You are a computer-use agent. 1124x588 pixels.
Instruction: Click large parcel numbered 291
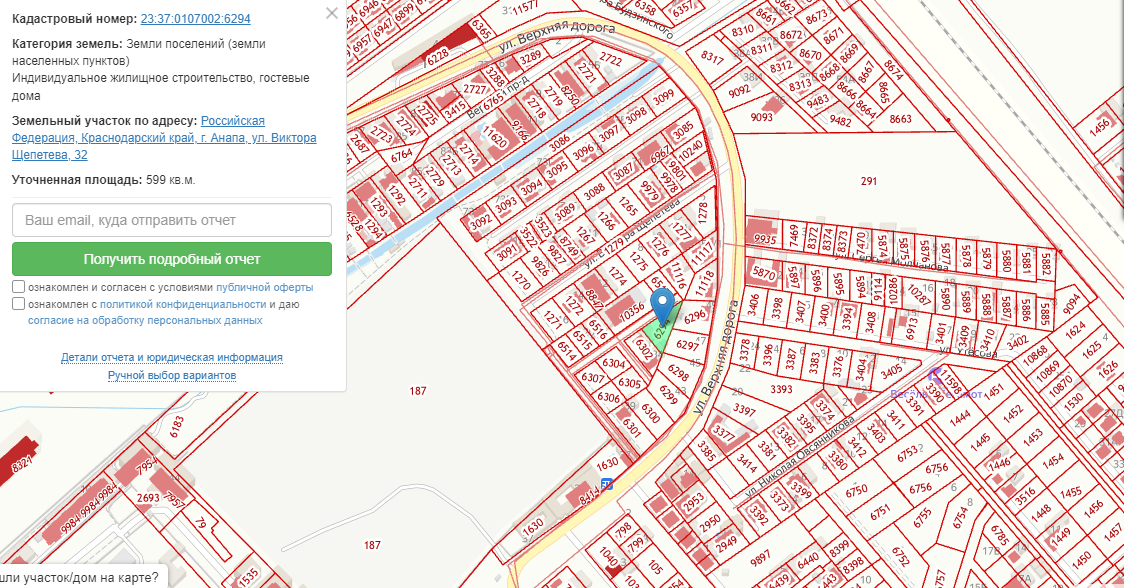tap(867, 181)
